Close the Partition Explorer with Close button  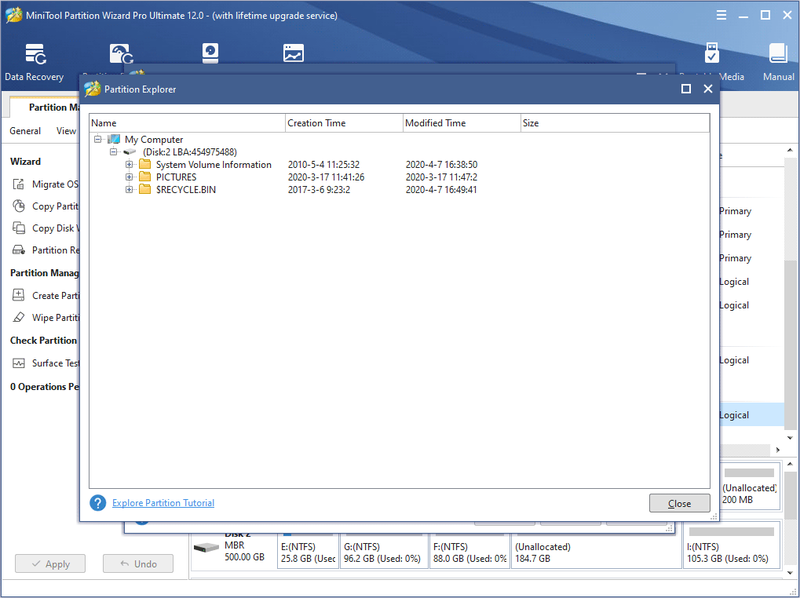click(x=679, y=504)
